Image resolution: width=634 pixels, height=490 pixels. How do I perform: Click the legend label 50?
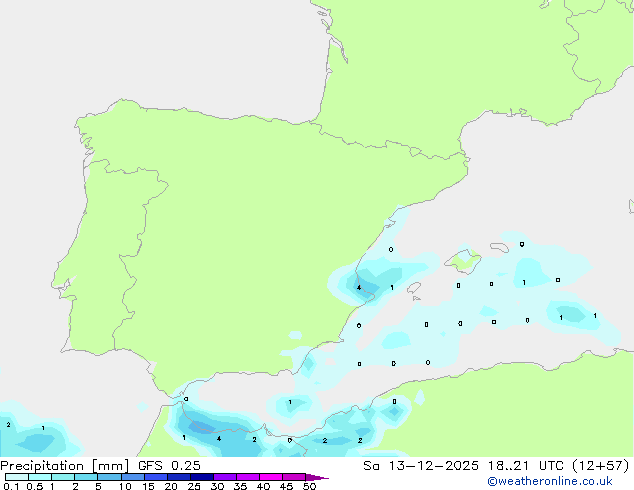(x=309, y=486)
